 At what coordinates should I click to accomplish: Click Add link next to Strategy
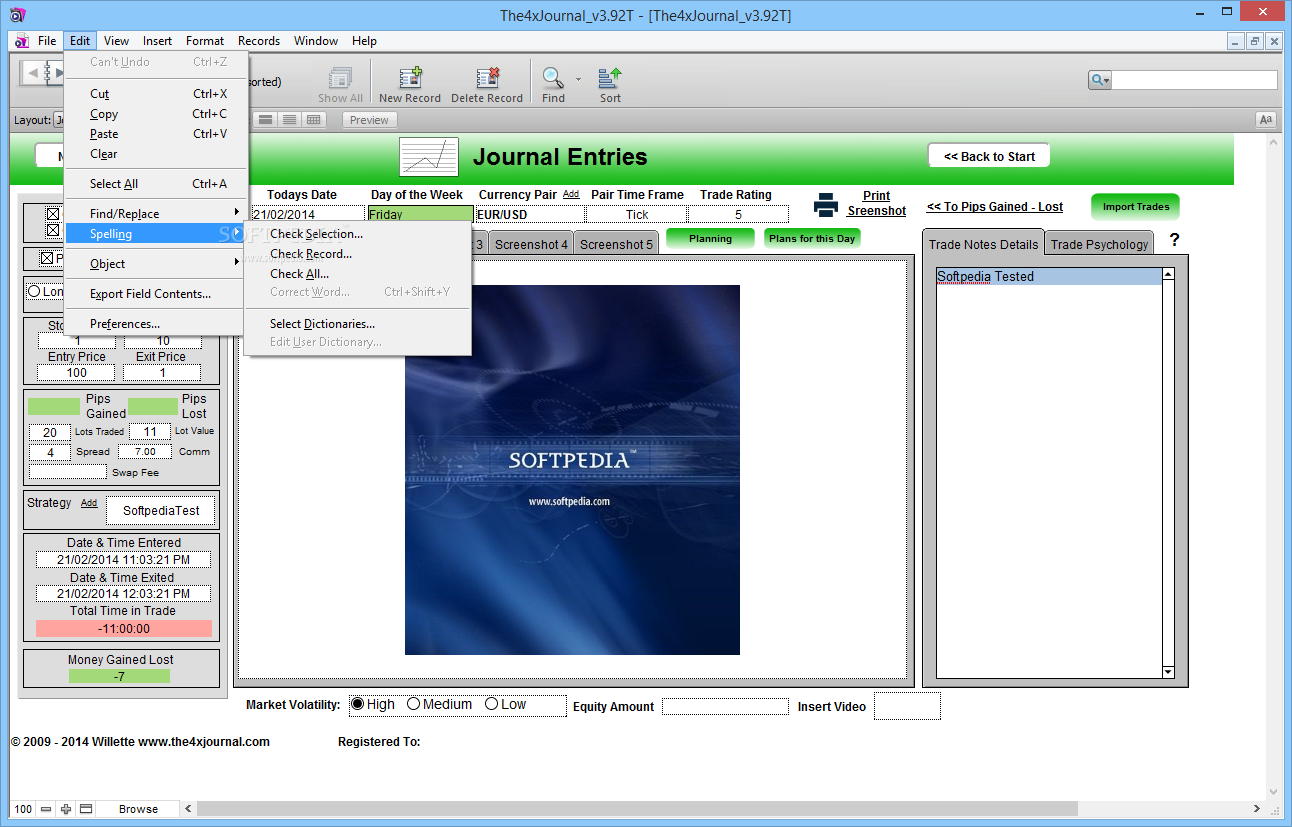[x=89, y=503]
